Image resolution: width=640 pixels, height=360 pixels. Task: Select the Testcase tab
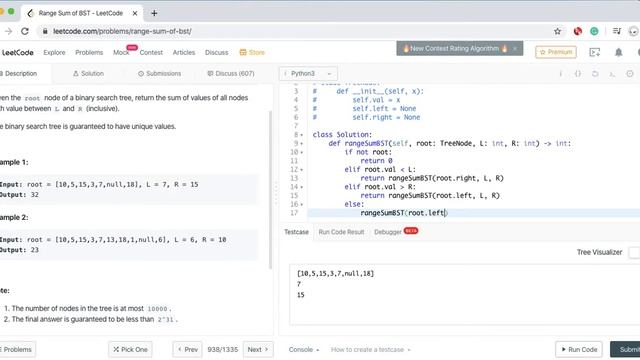(296, 232)
